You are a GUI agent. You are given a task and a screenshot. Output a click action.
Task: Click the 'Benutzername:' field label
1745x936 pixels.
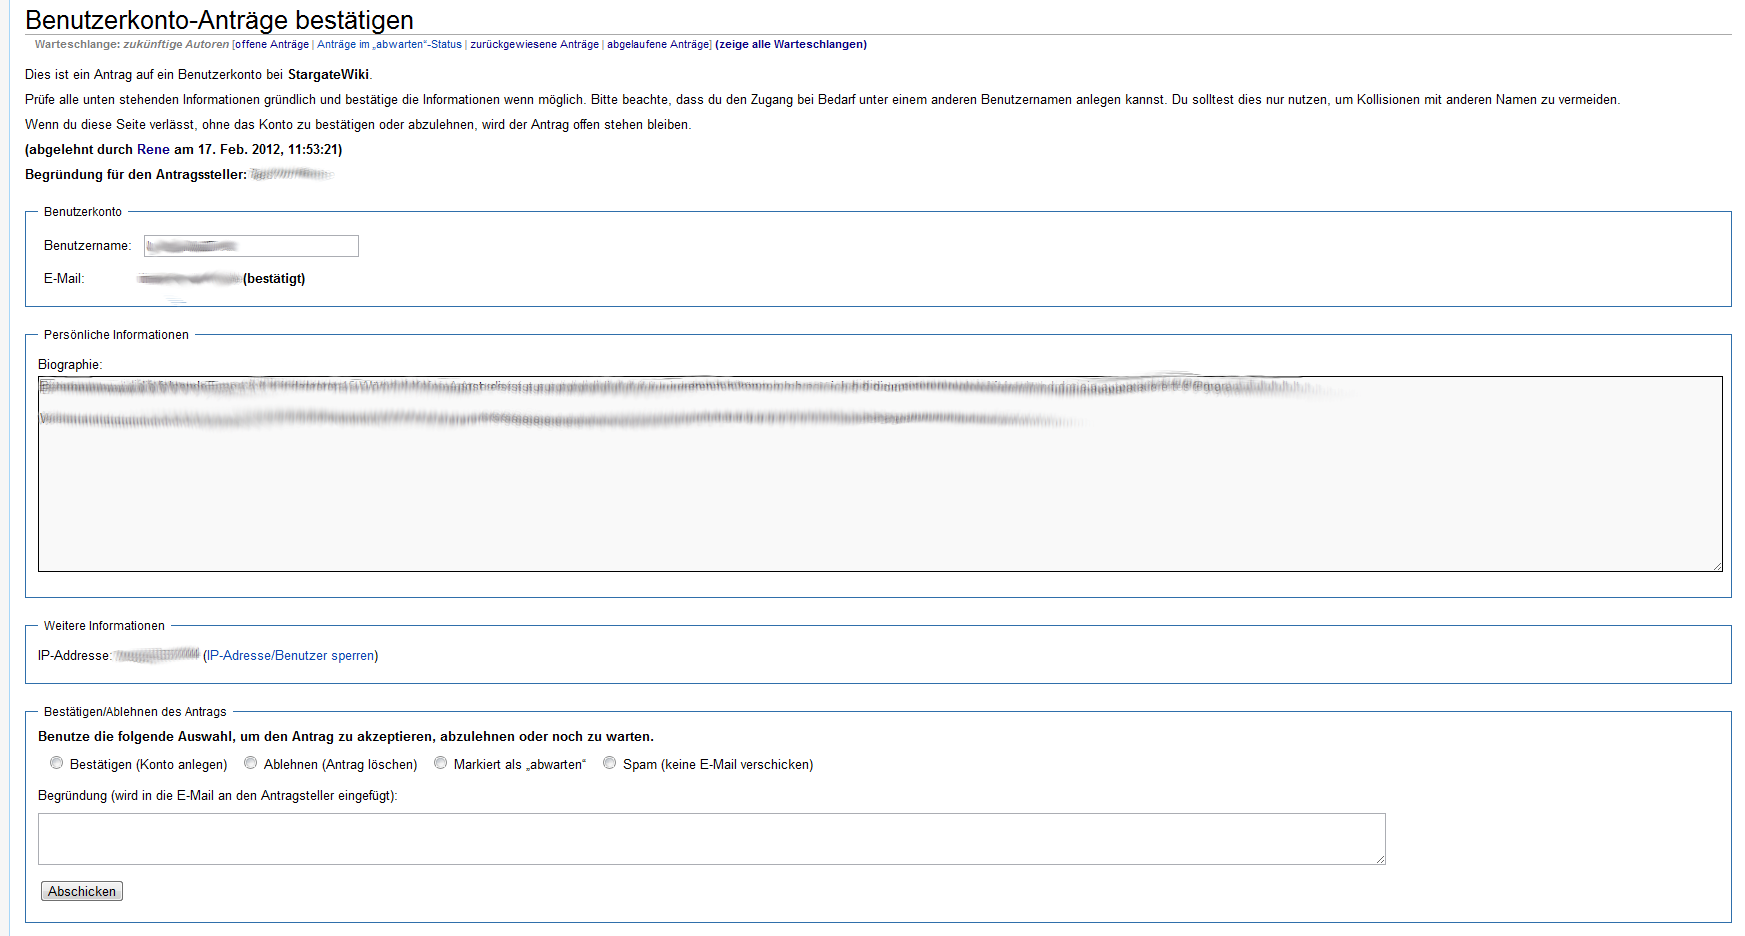[x=87, y=246]
